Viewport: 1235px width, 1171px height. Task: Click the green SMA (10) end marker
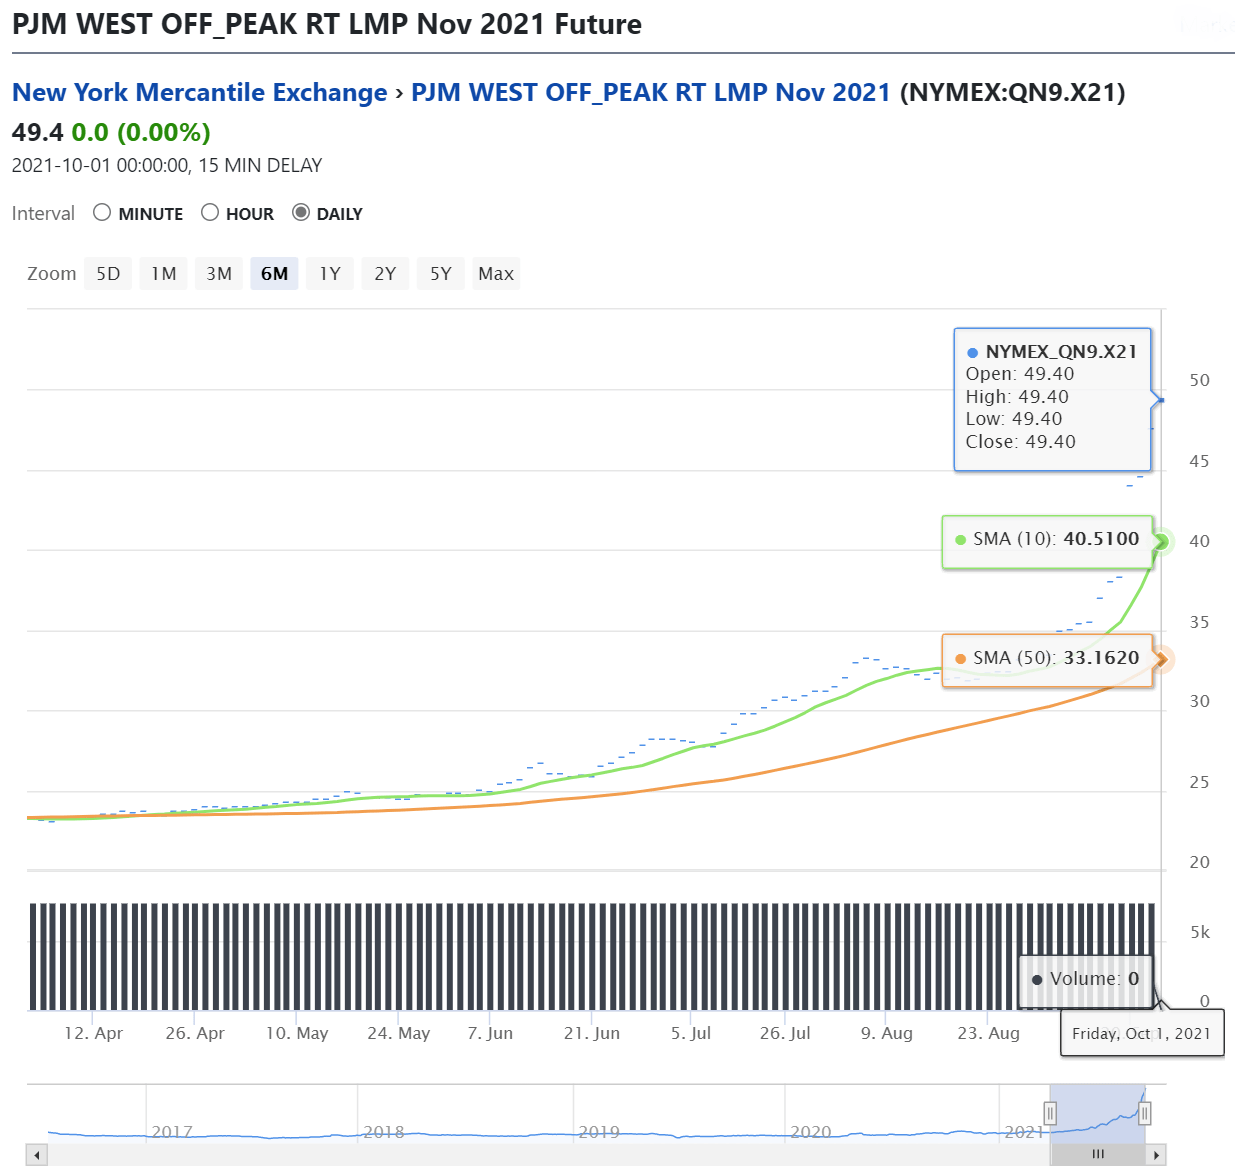[1161, 542]
